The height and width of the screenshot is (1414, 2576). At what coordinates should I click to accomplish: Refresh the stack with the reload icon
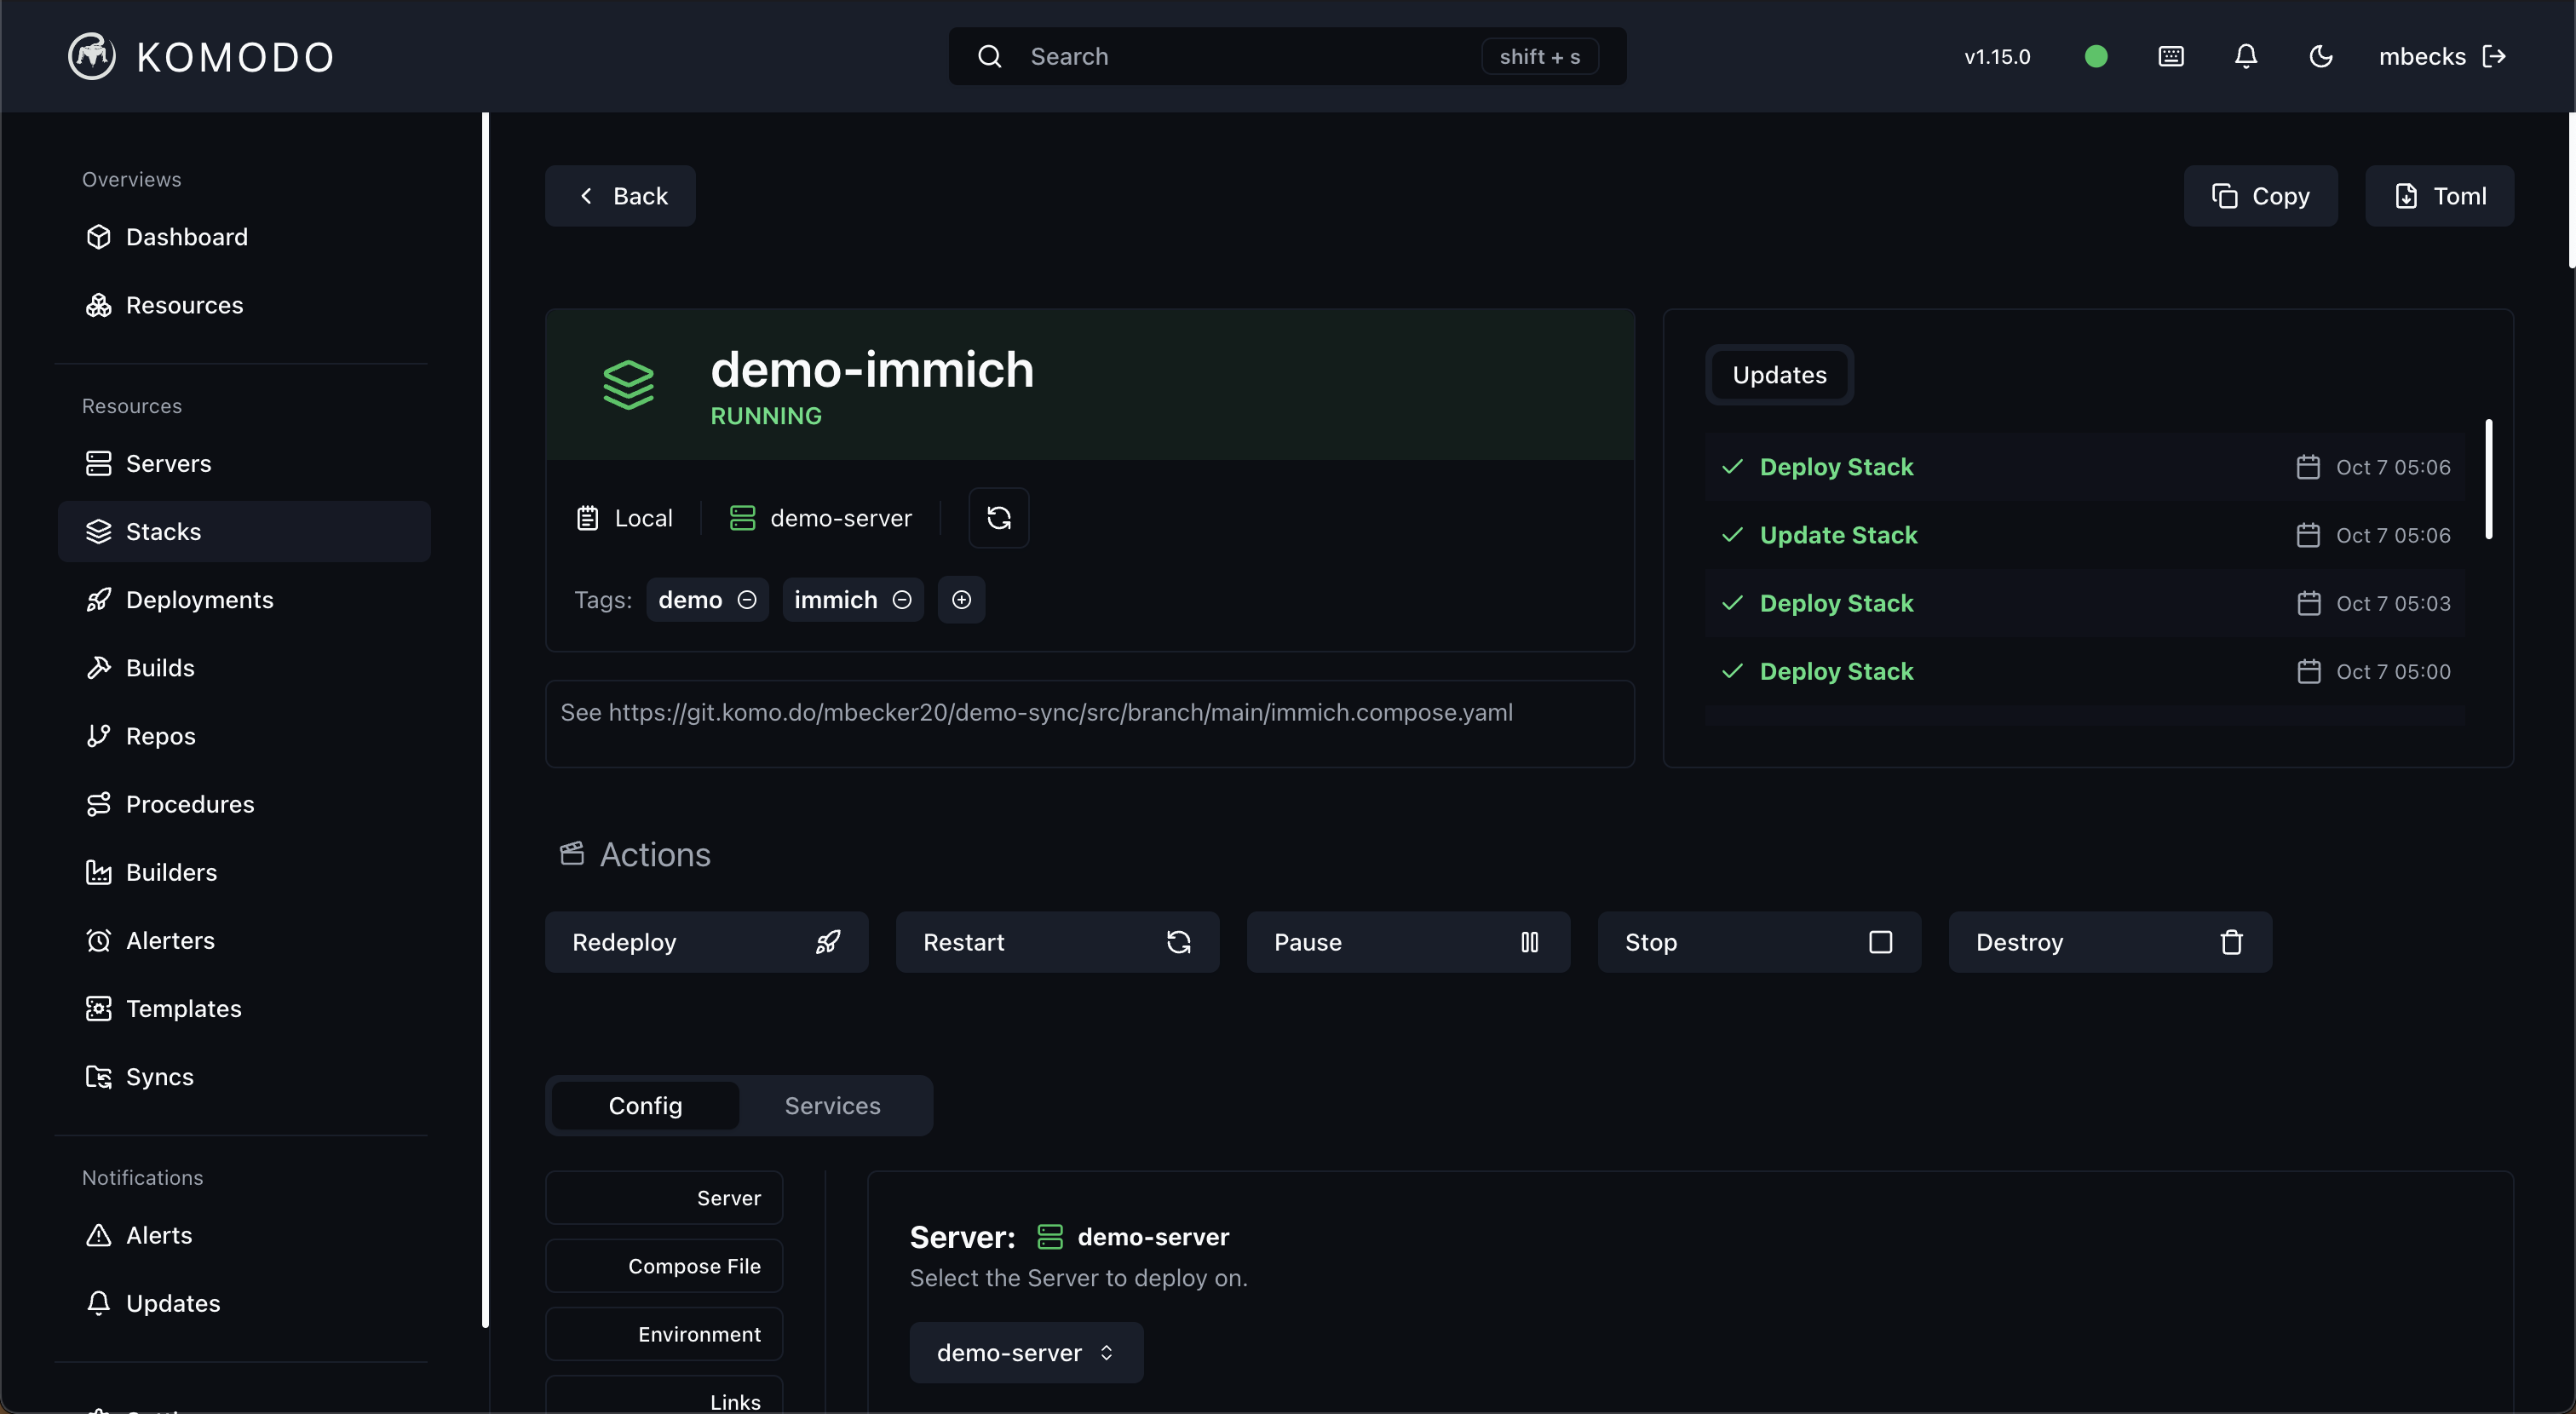[x=998, y=517]
